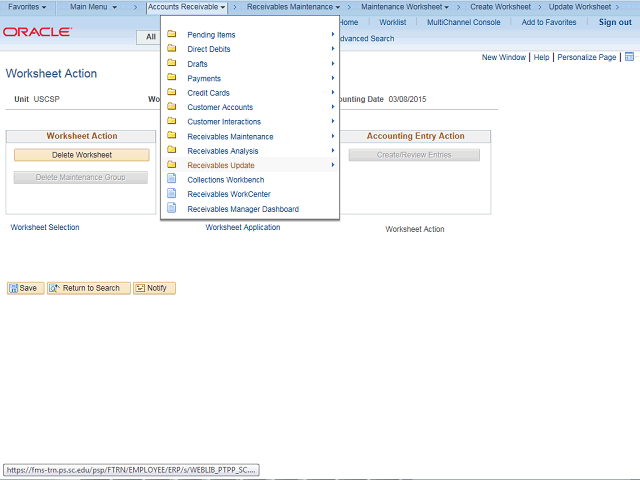Click the Notify button
The height and width of the screenshot is (480, 640).
(x=154, y=288)
